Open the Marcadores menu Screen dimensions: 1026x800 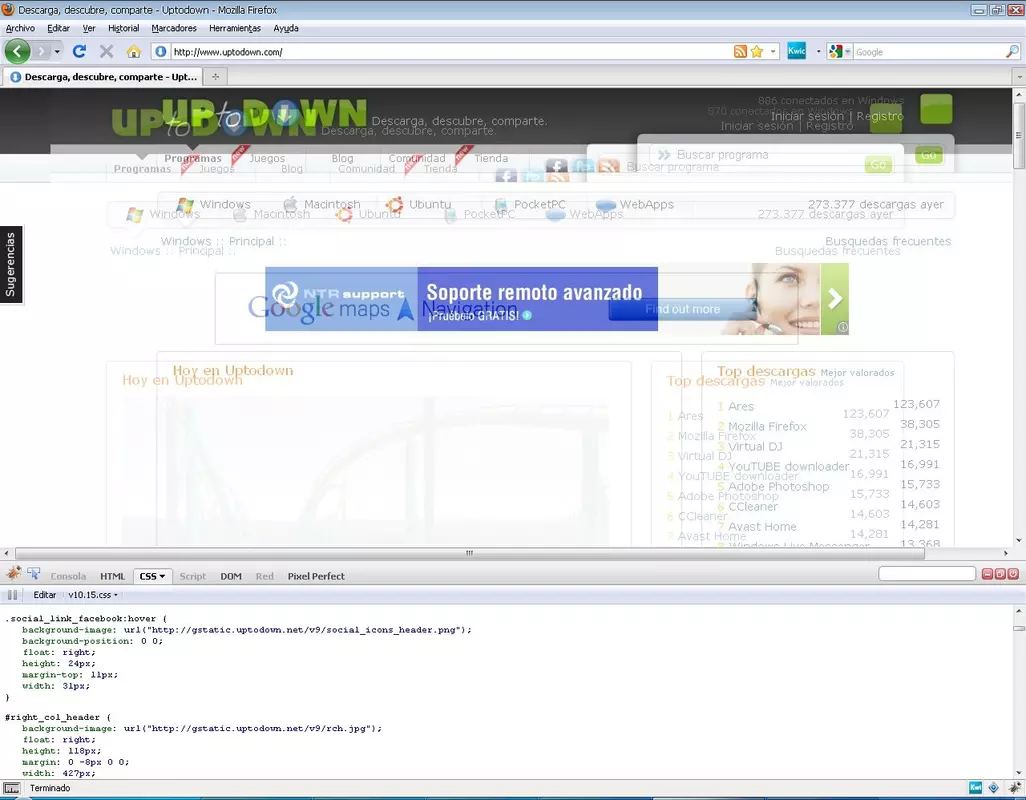coord(174,28)
